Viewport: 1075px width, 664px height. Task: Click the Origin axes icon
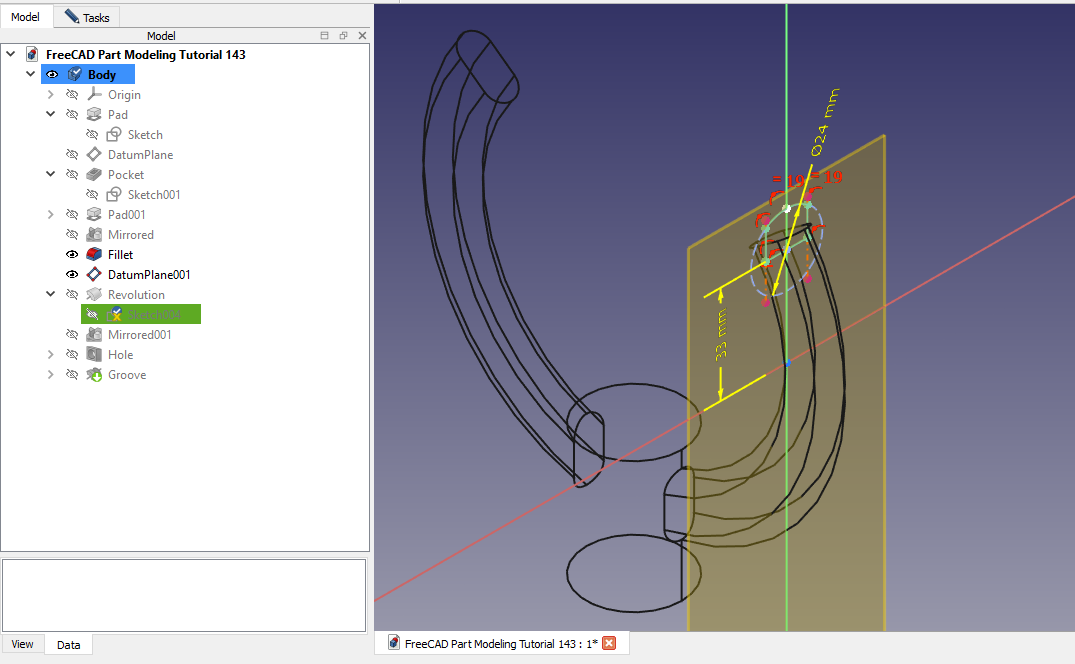coord(94,95)
